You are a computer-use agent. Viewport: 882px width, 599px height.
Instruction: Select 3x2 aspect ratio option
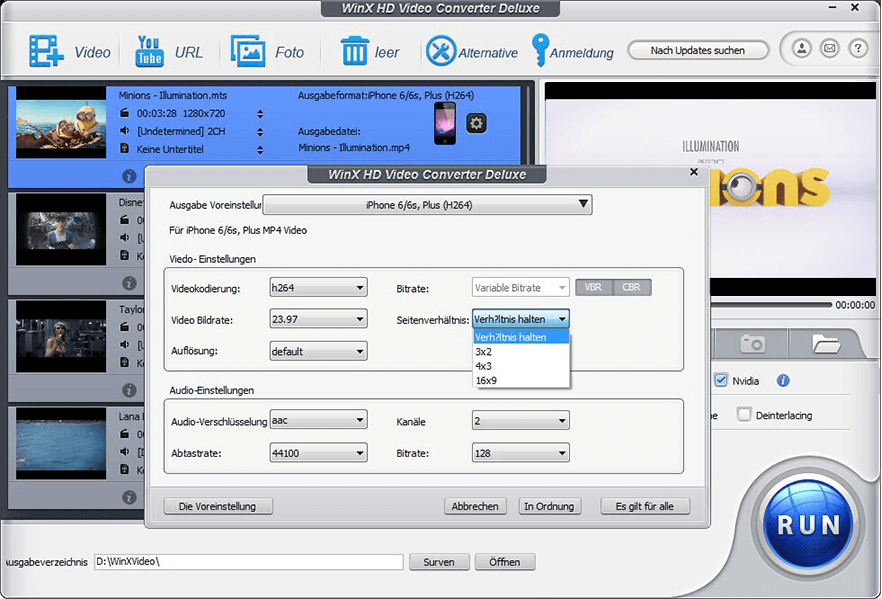point(521,352)
